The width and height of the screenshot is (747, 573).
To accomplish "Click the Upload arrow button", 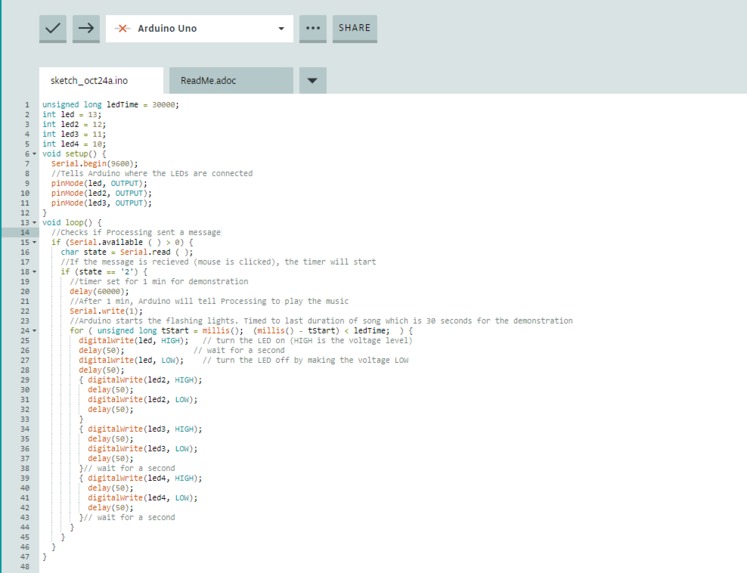I will 86,28.
